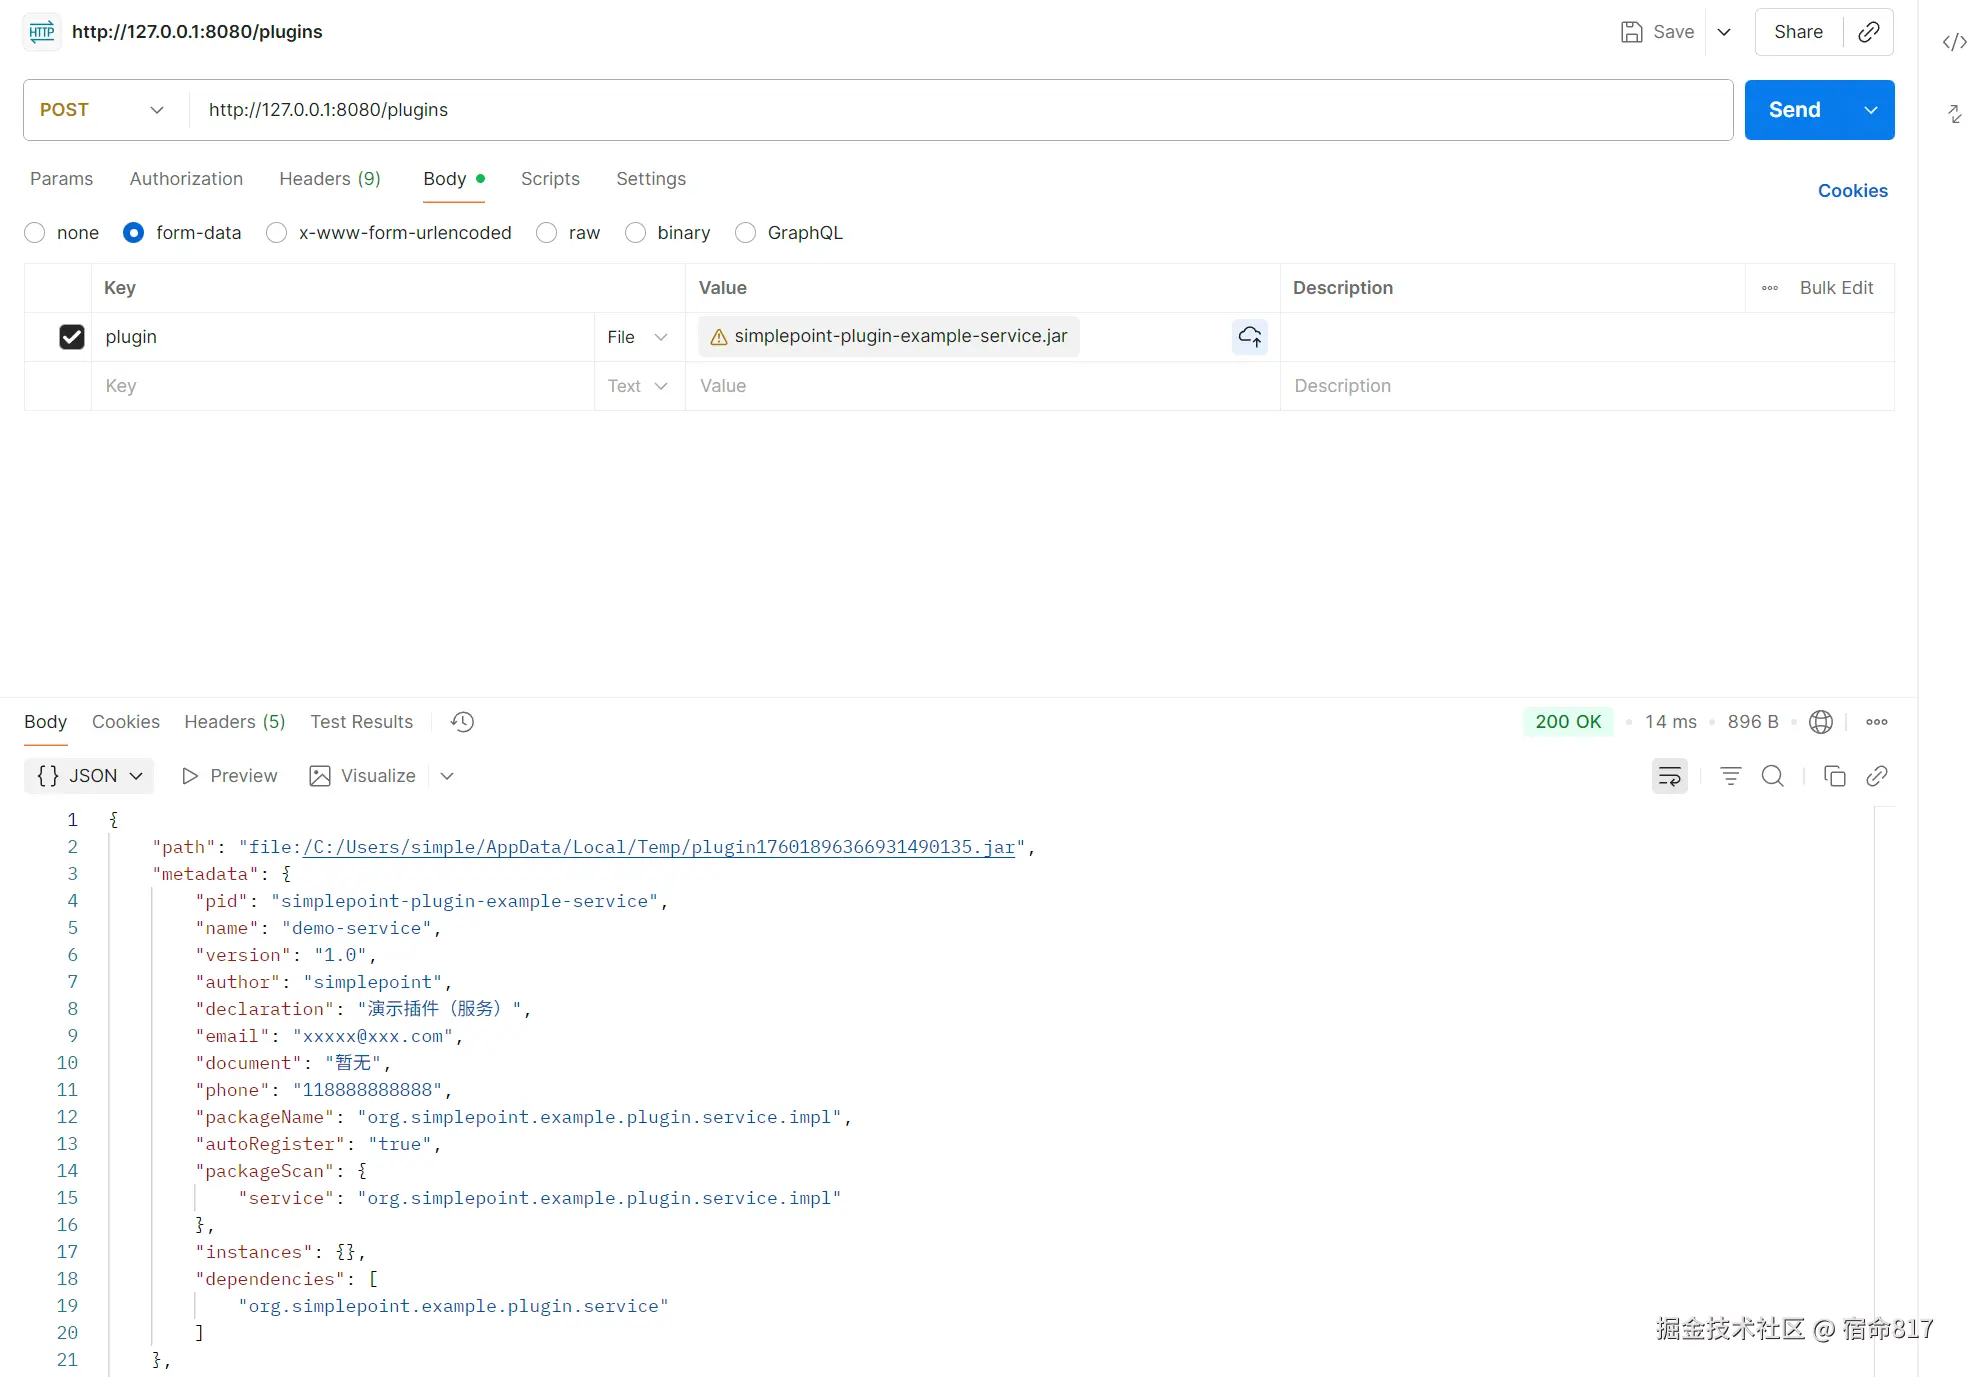This screenshot has width=1968, height=1377.
Task: Click the code snippet icon in right sidebar
Action: pyautogui.click(x=1954, y=42)
